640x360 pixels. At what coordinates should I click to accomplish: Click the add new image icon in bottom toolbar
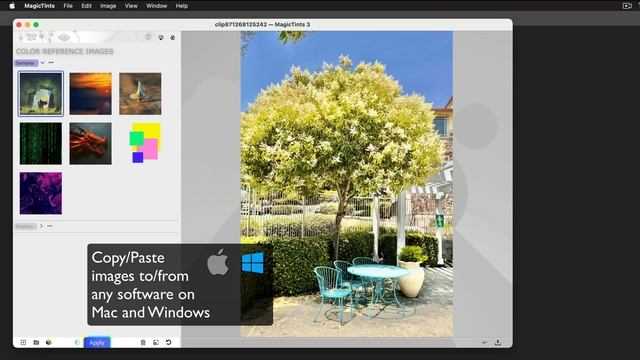23,342
